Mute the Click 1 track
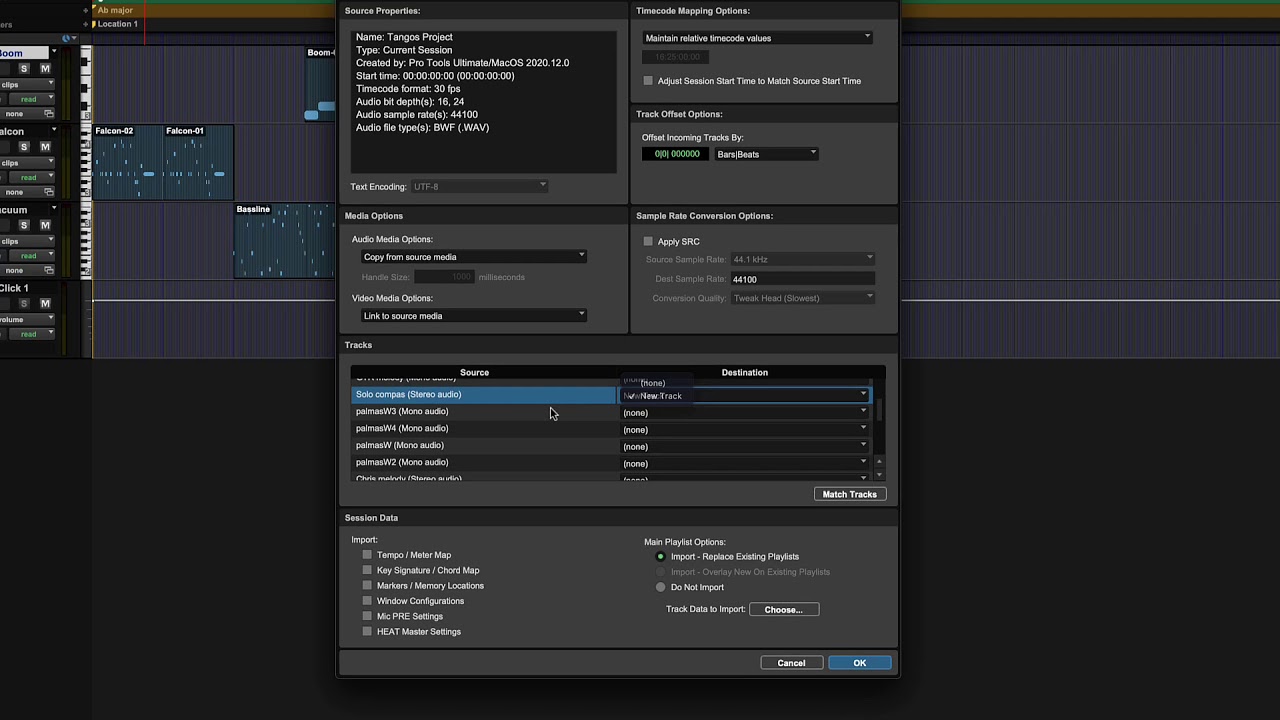 click(45, 303)
